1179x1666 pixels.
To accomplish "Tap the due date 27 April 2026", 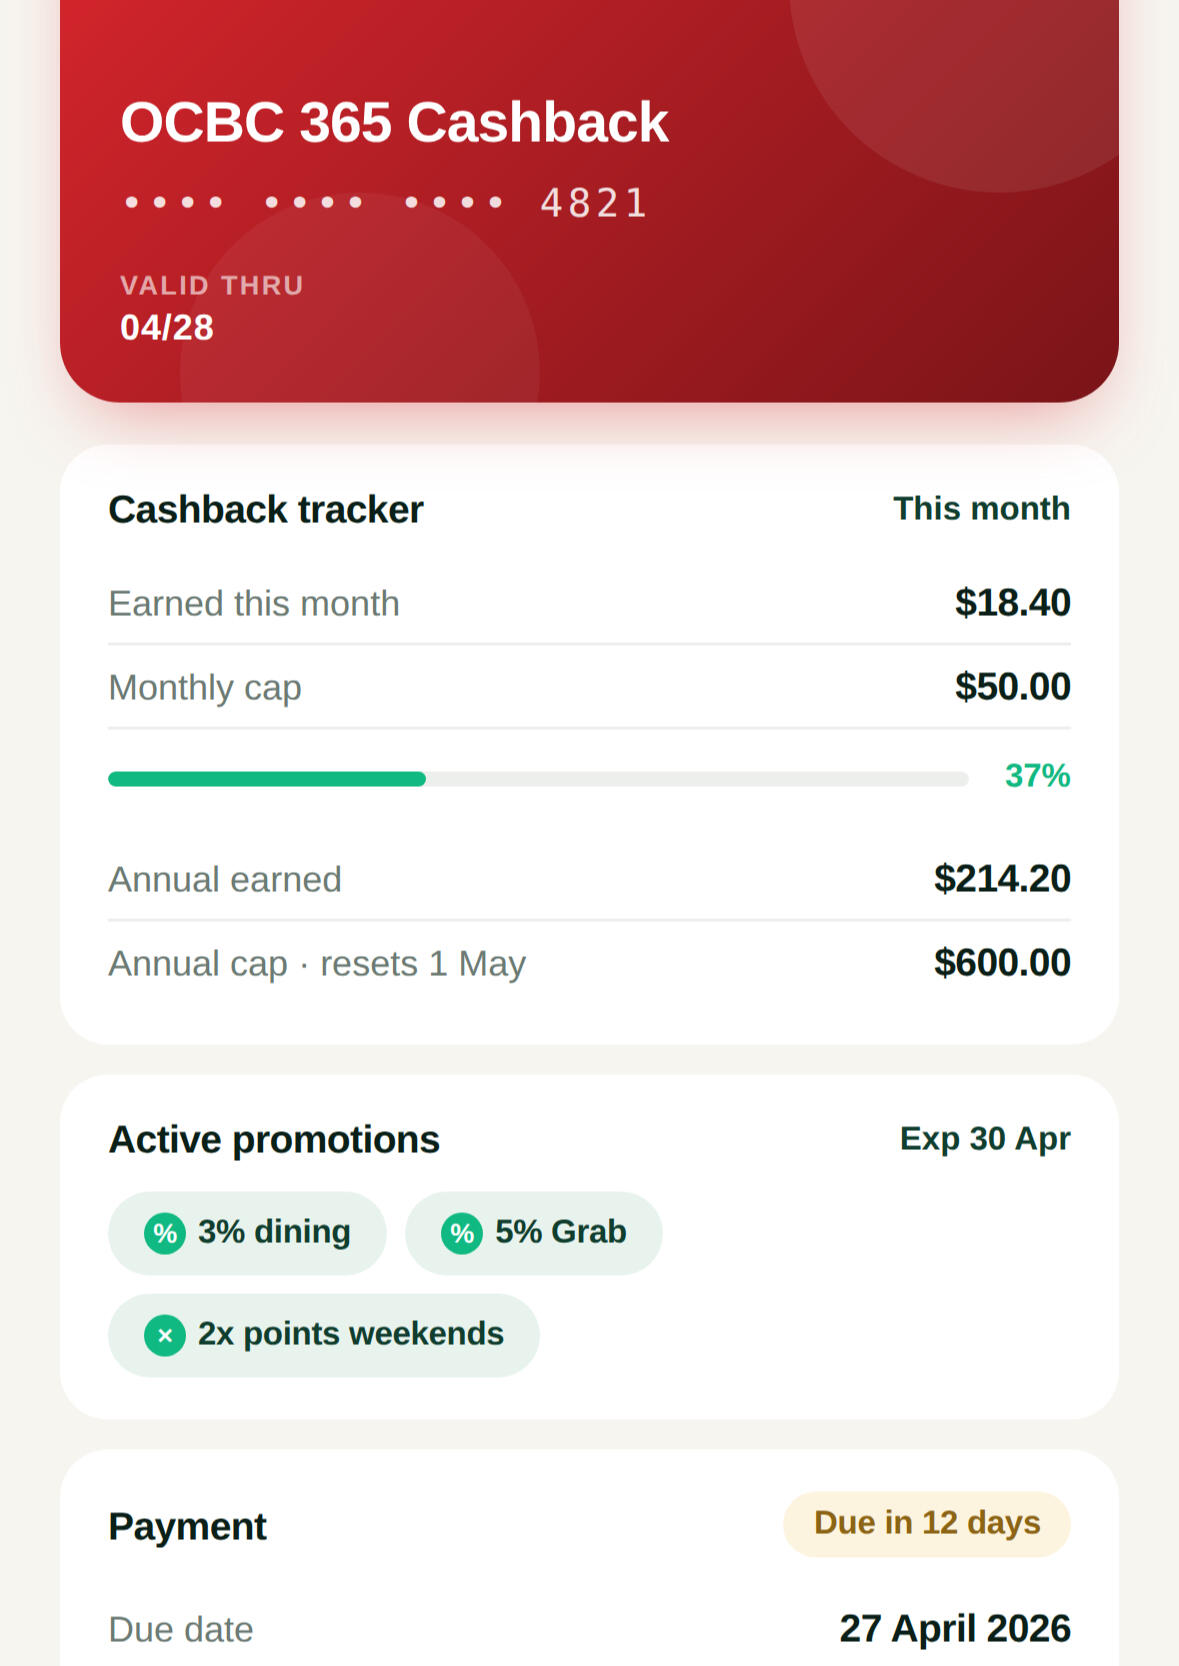I will point(955,1629).
